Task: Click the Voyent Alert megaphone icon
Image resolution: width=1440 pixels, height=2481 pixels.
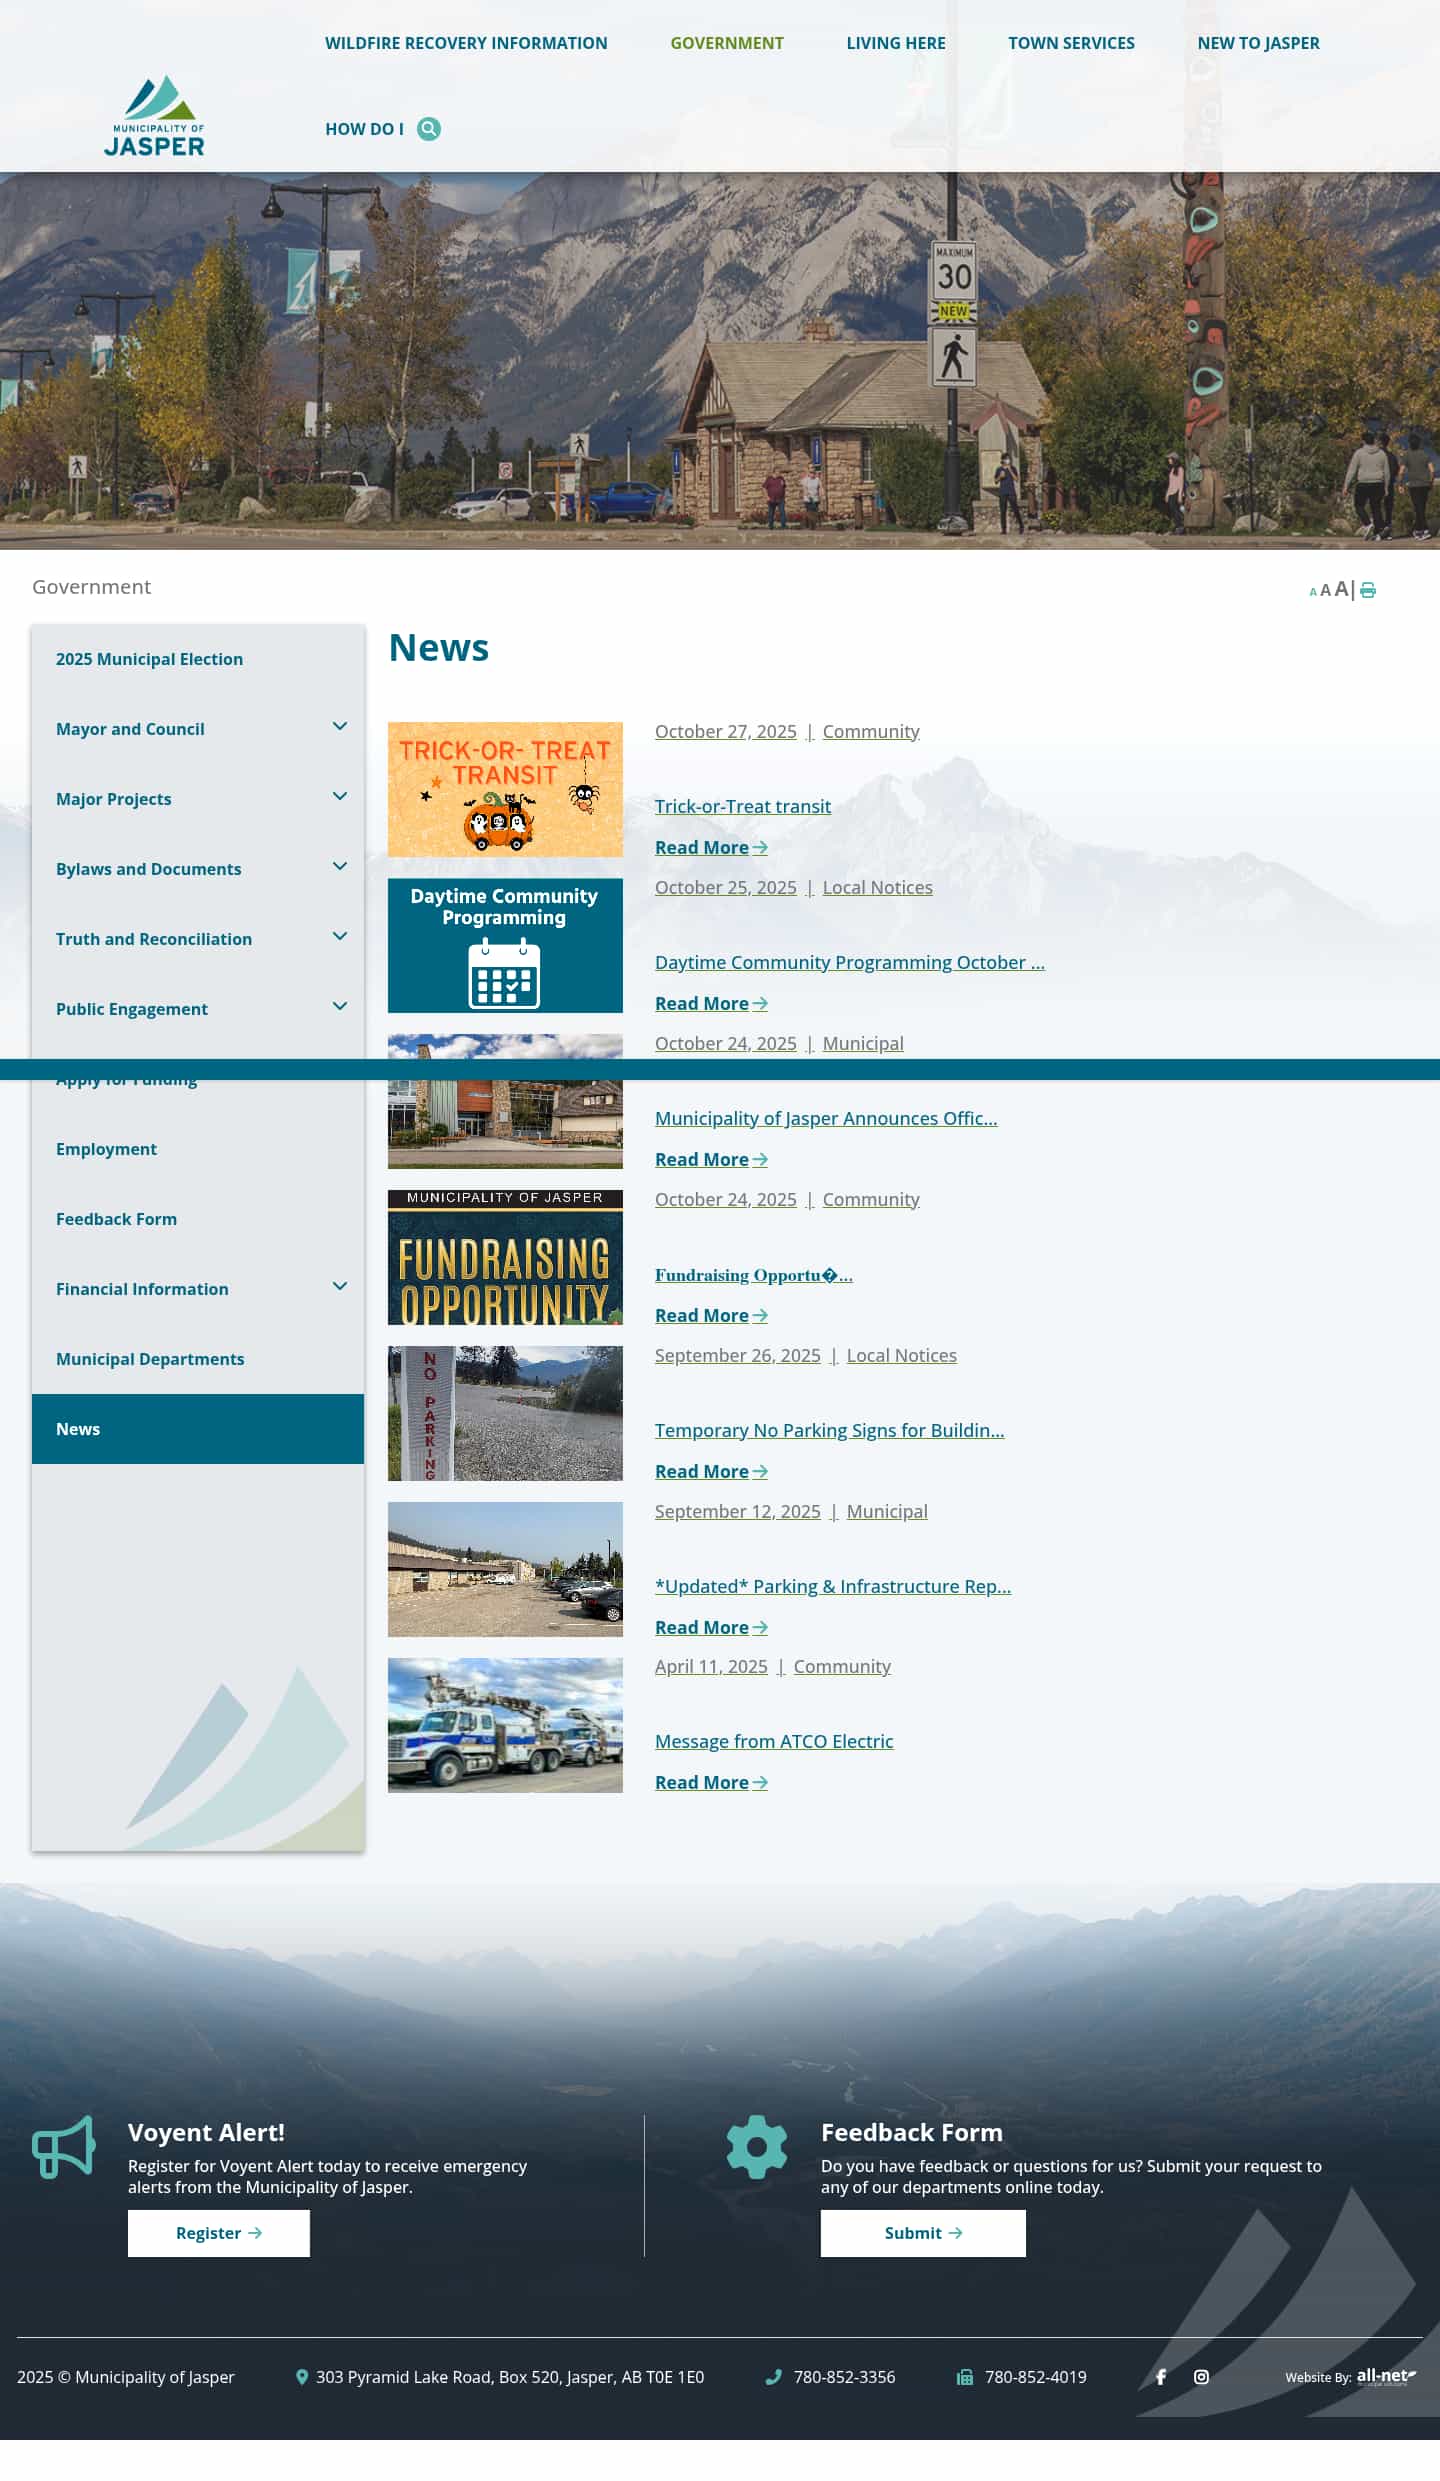Action: 64,2147
